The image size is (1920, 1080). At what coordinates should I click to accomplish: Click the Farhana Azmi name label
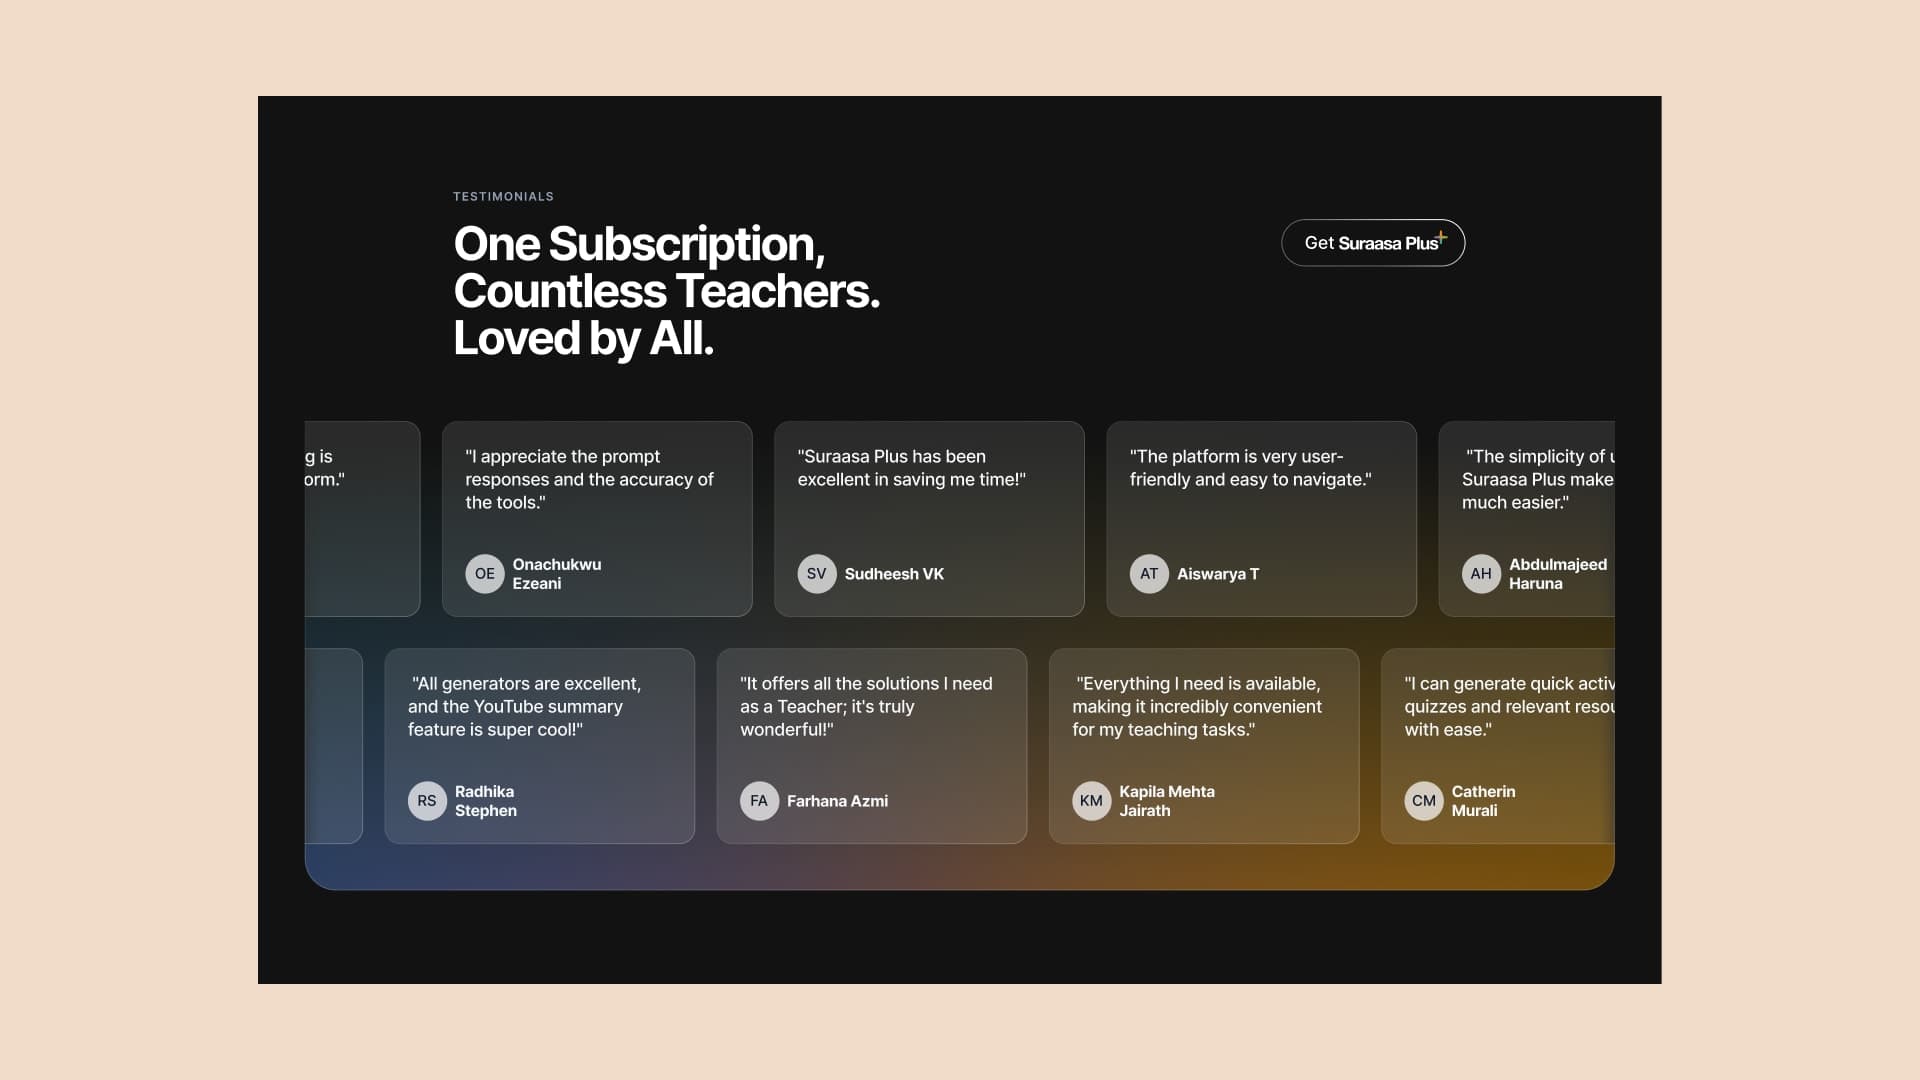coord(837,801)
